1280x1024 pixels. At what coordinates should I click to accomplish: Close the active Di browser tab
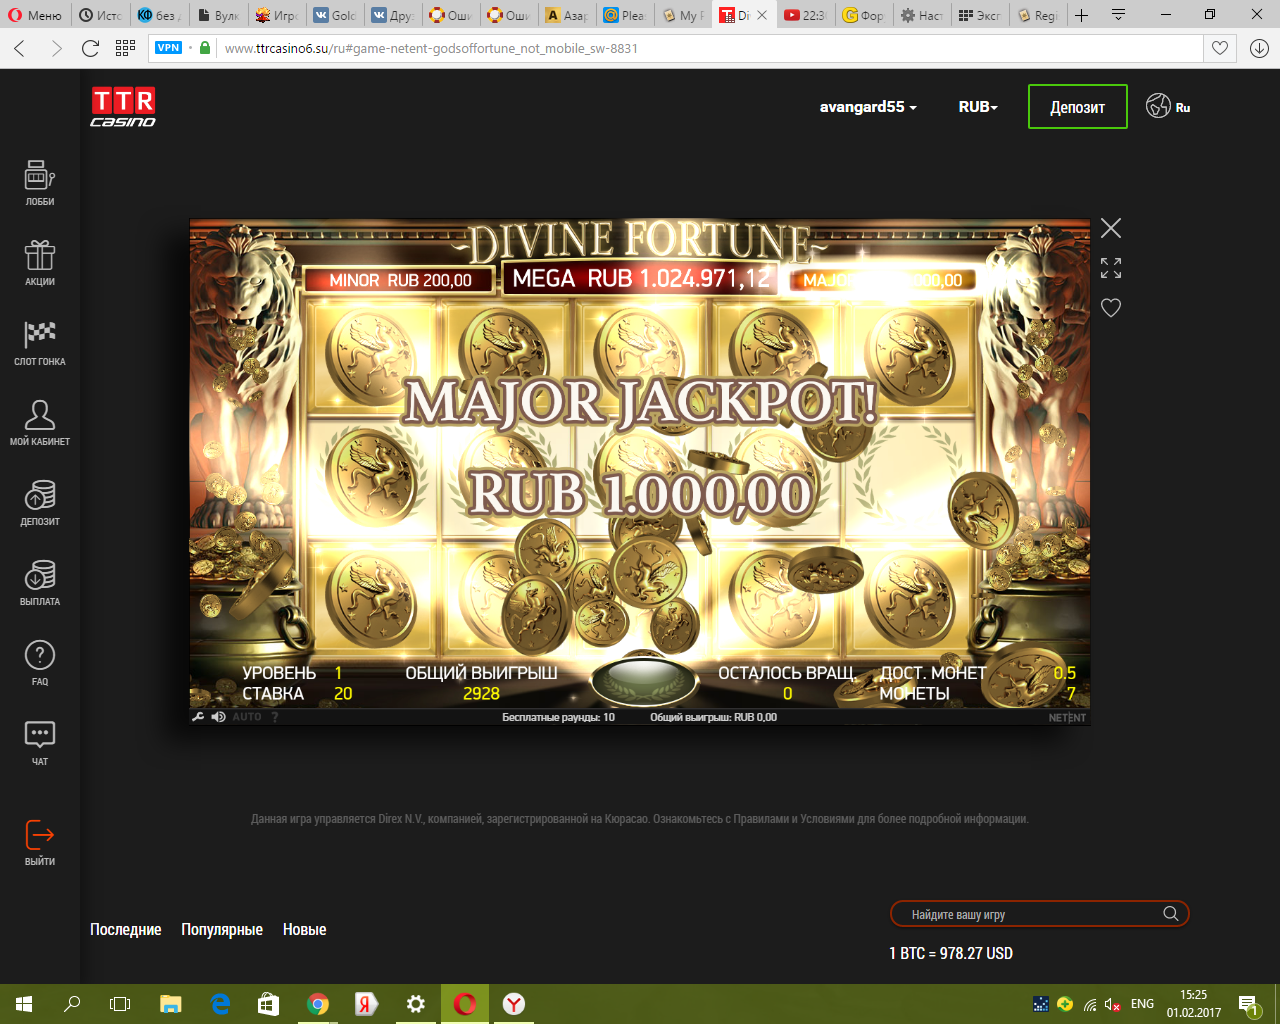tap(762, 15)
